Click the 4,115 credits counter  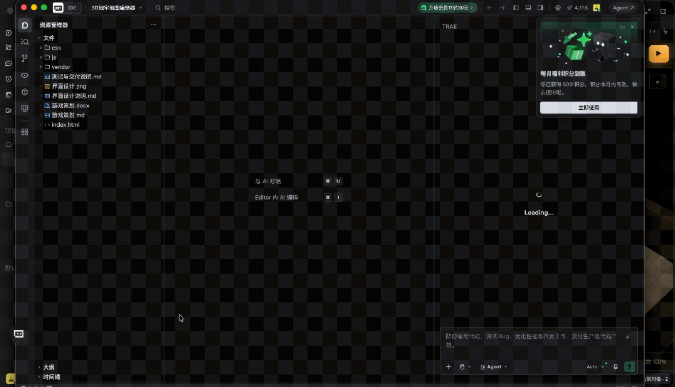577,8
